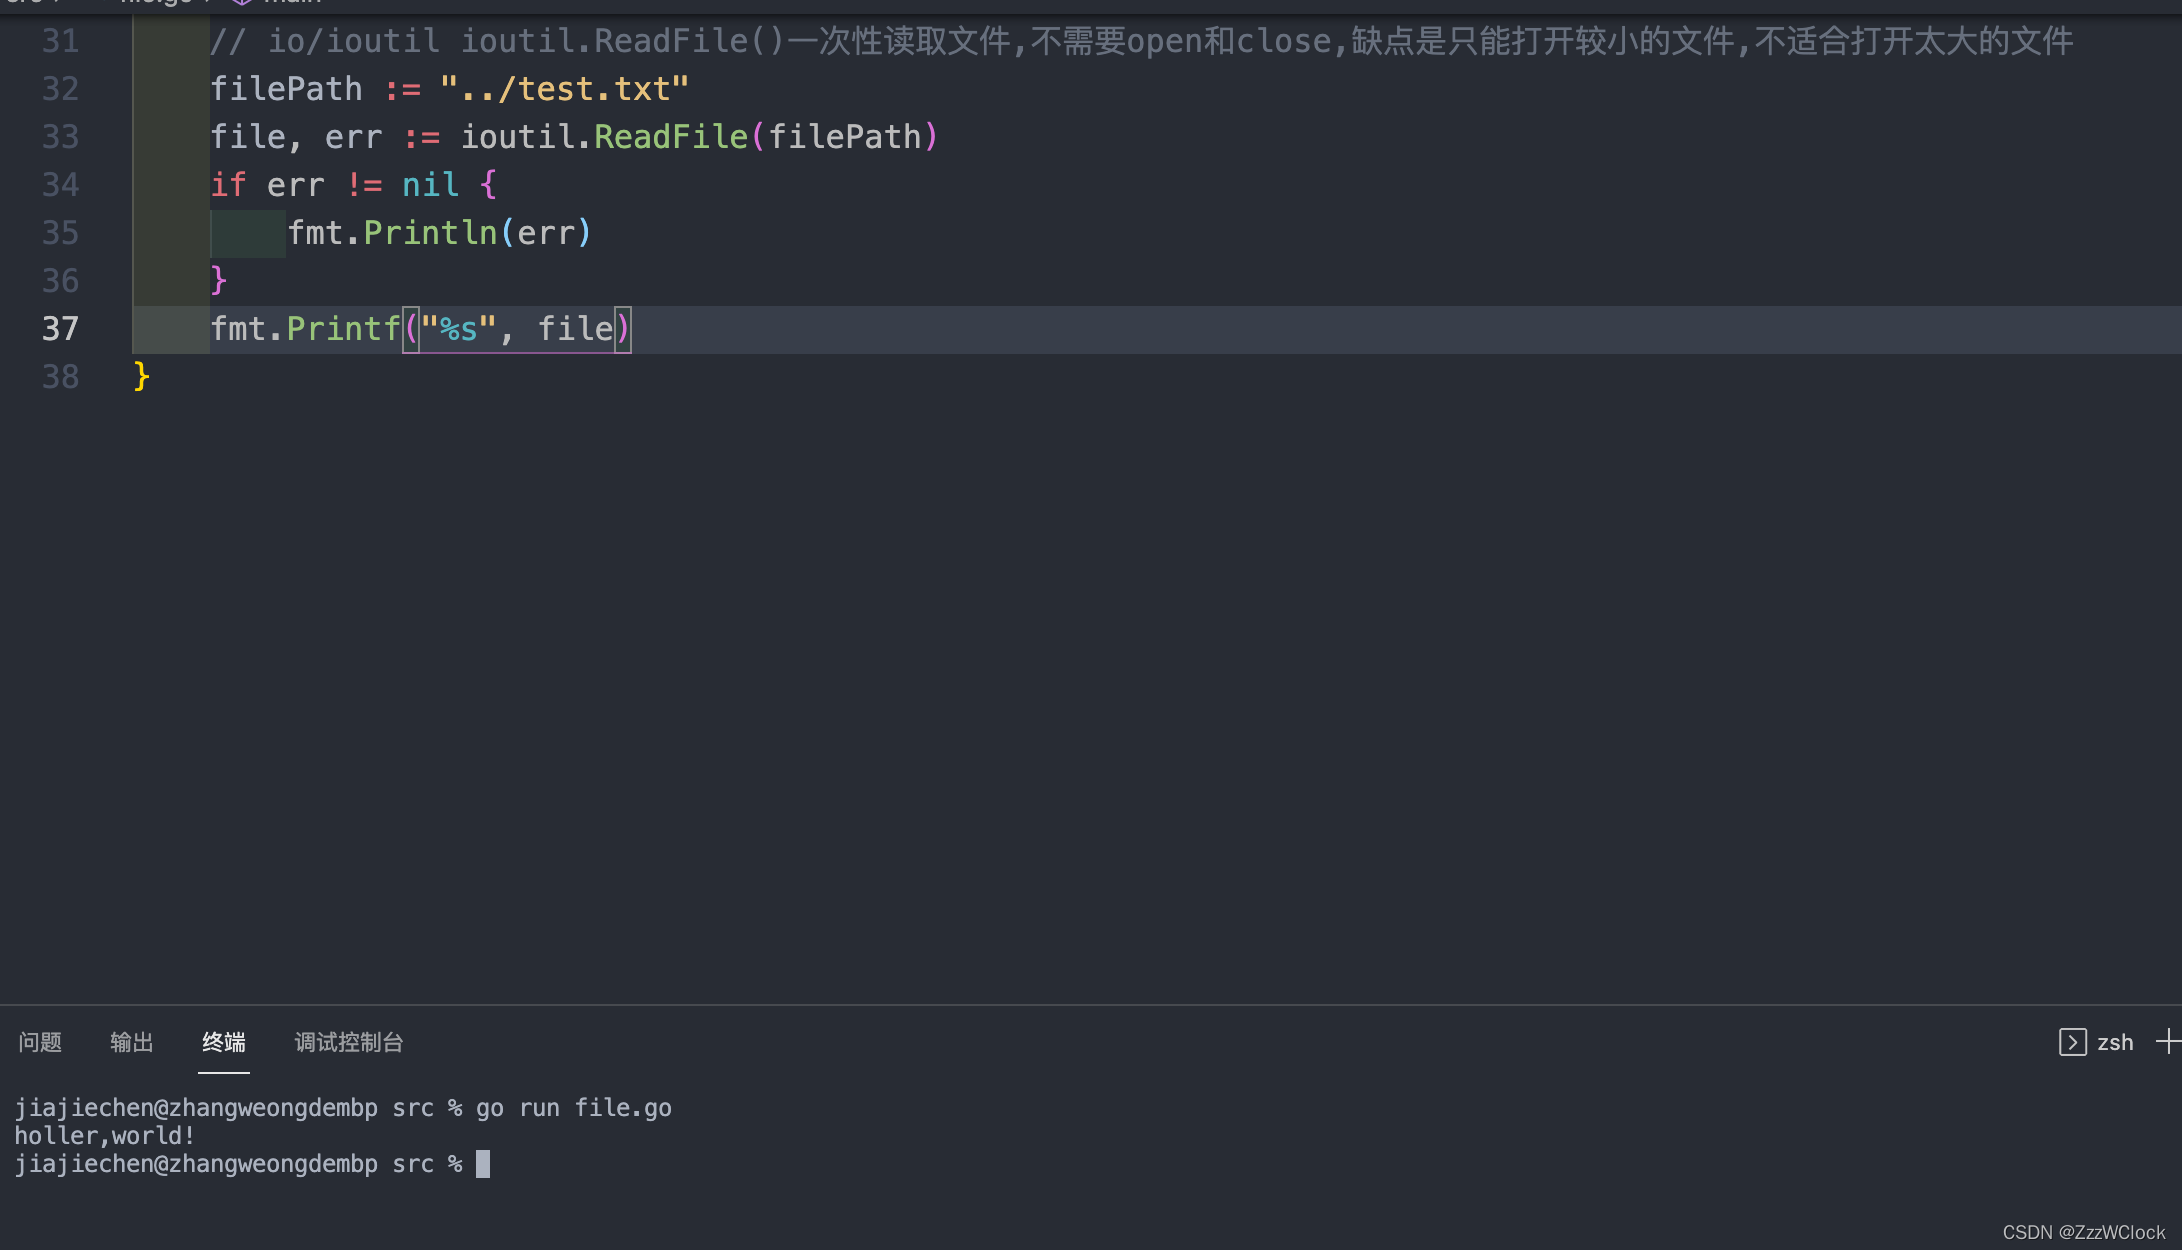Screen dimensions: 2182x1250
Task: Open the 调试控制台 debug console tab
Action: (349, 1042)
